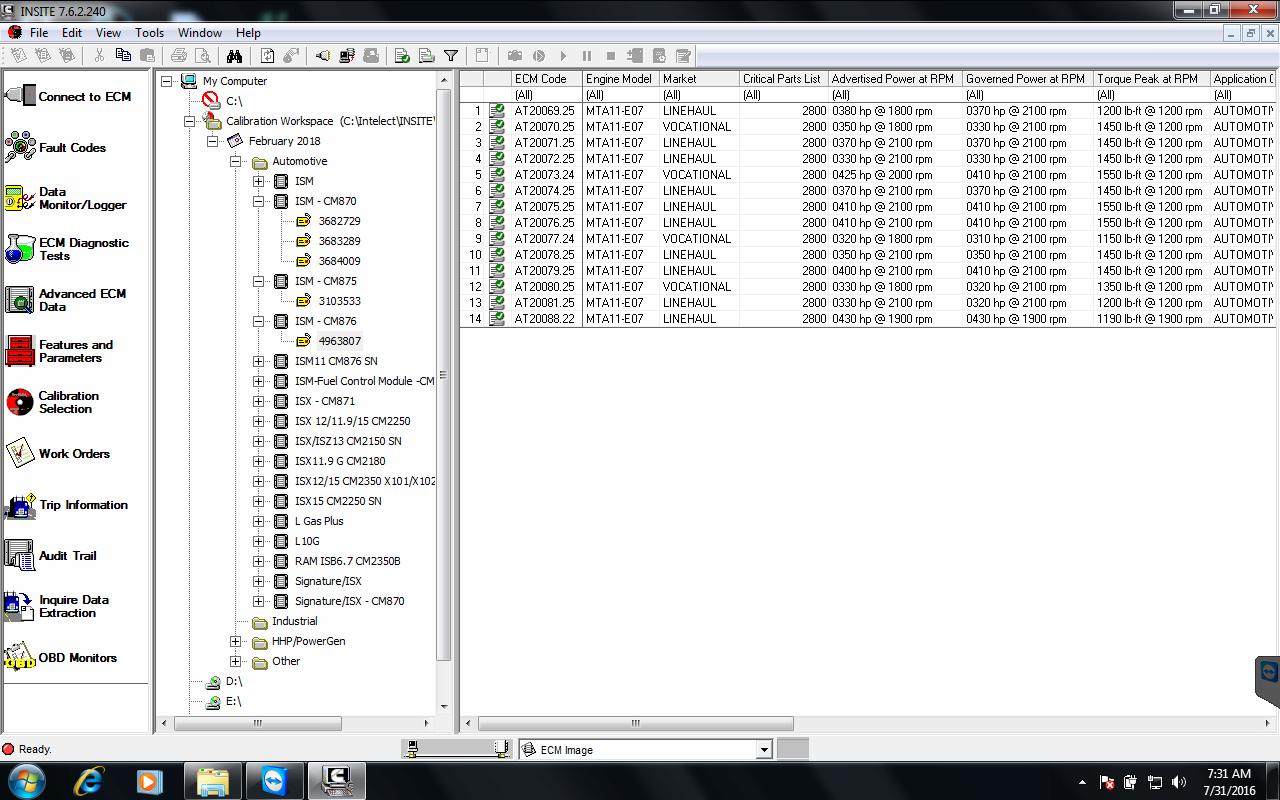Viewport: 1280px width, 800px height.
Task: Collapse the Calibration Workspace node
Action: click(x=190, y=121)
